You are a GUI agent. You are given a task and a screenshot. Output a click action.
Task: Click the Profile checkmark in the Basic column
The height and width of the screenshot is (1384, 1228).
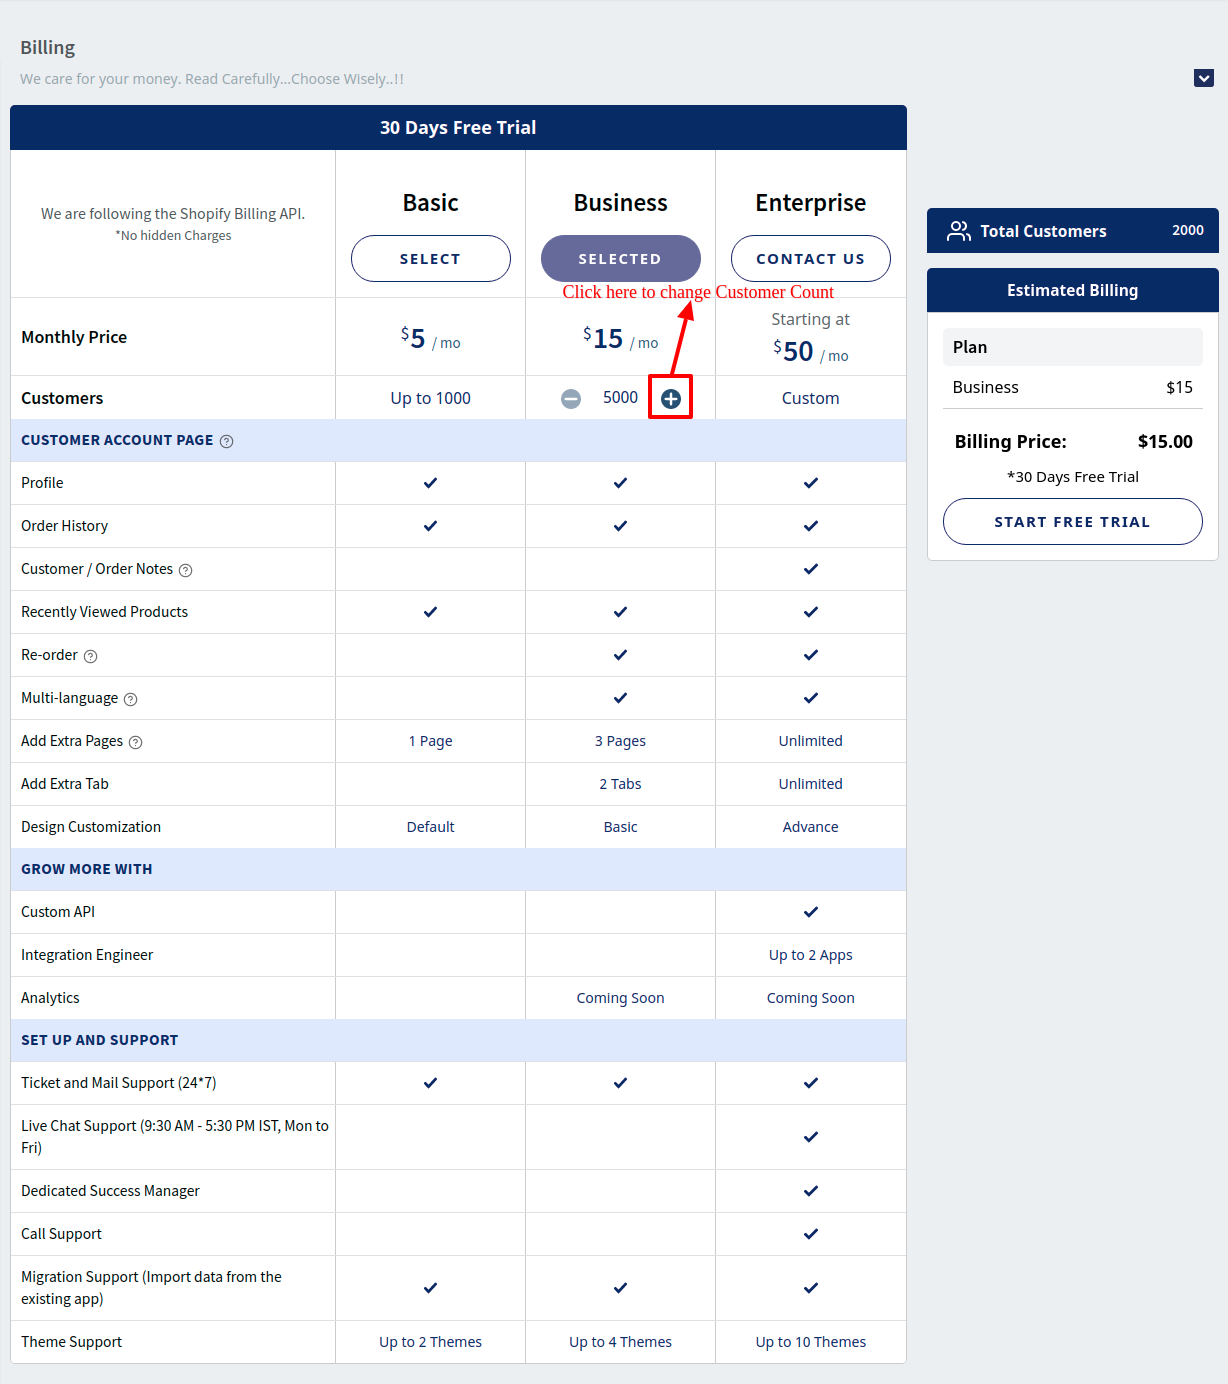click(430, 483)
